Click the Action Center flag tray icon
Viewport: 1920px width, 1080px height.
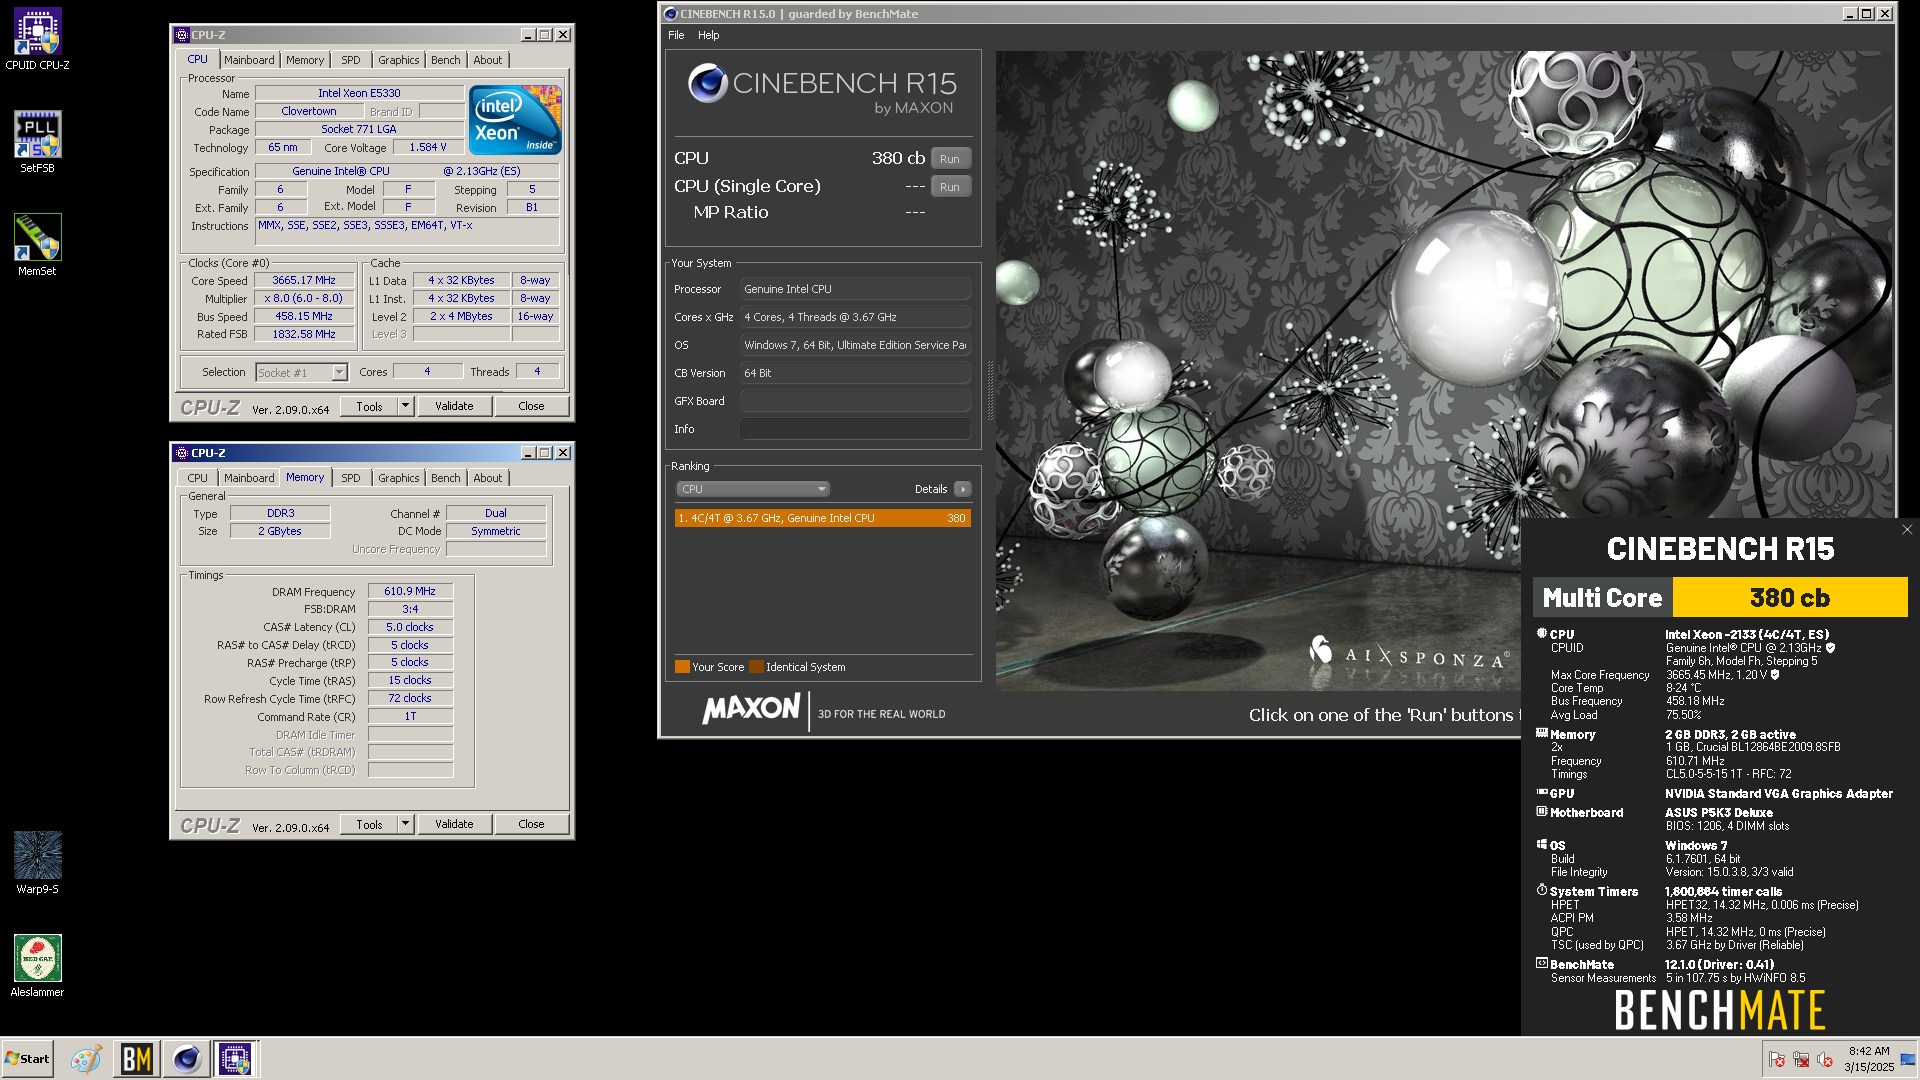(1777, 1060)
